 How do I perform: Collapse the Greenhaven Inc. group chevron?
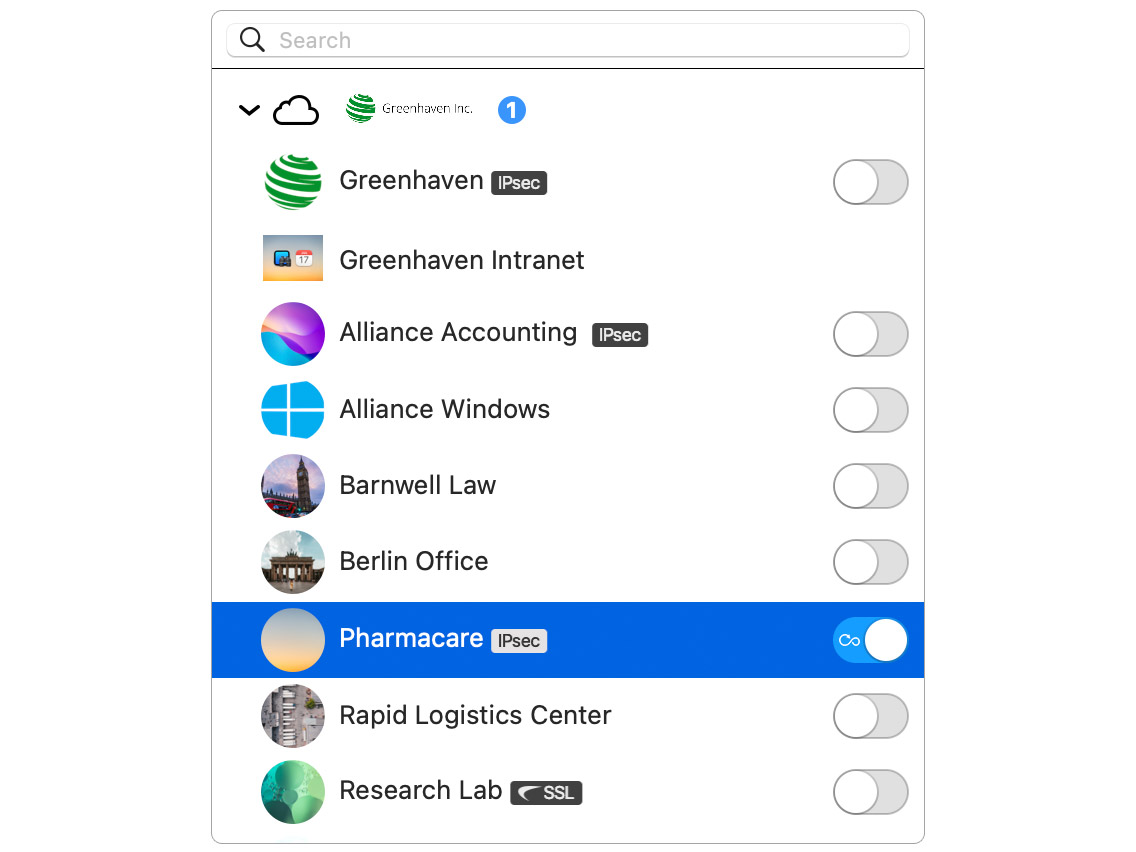click(x=249, y=111)
